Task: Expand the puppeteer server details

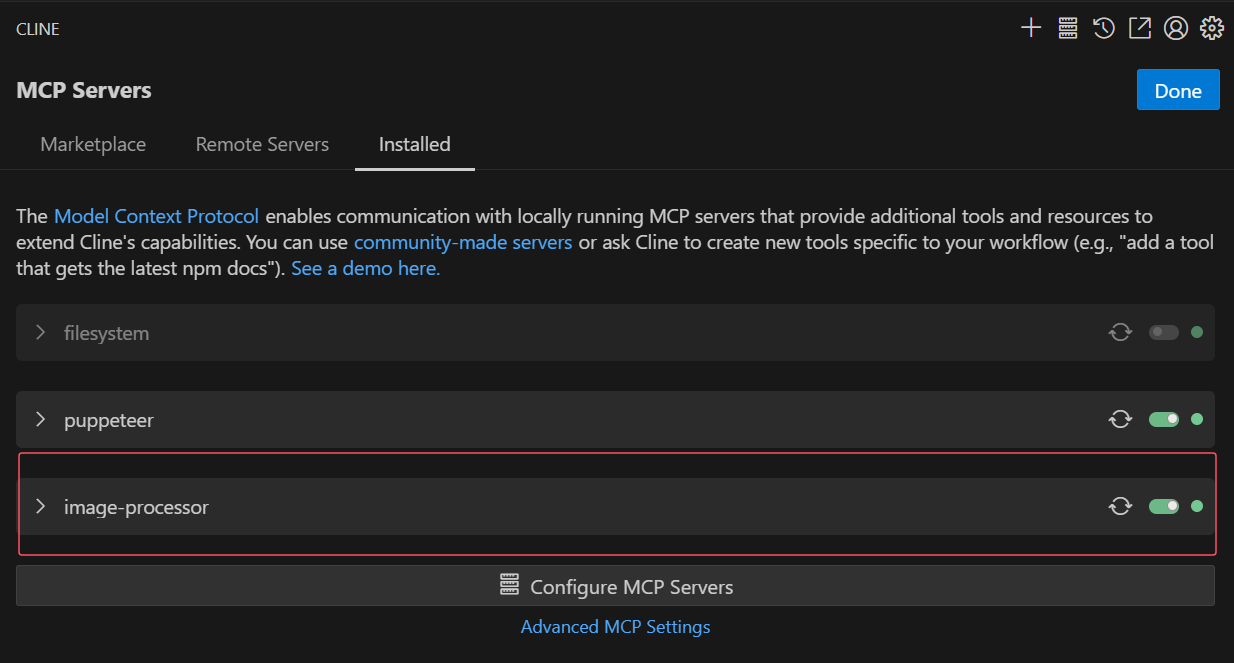Action: click(40, 419)
